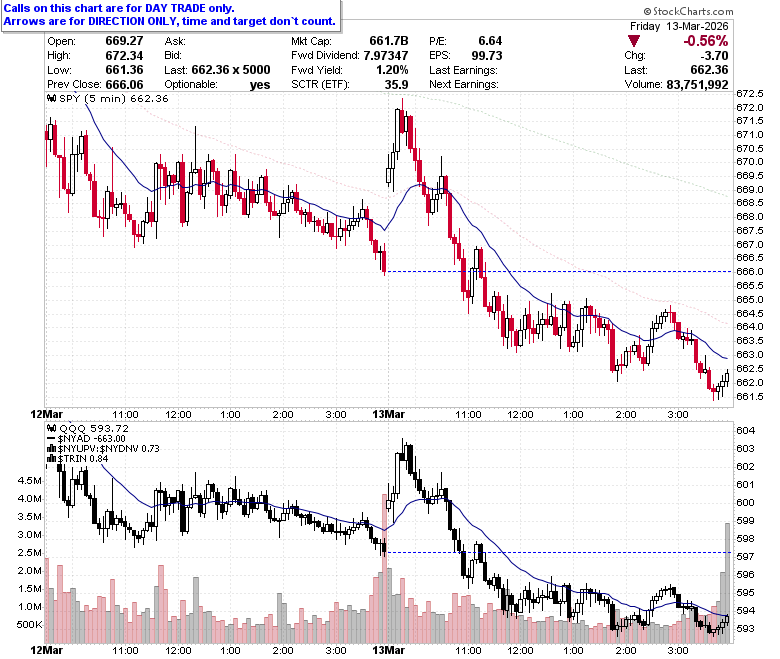The width and height of the screenshot is (780, 659).
Task: Click the Mkt Cap value 661.7B
Action: (389, 41)
